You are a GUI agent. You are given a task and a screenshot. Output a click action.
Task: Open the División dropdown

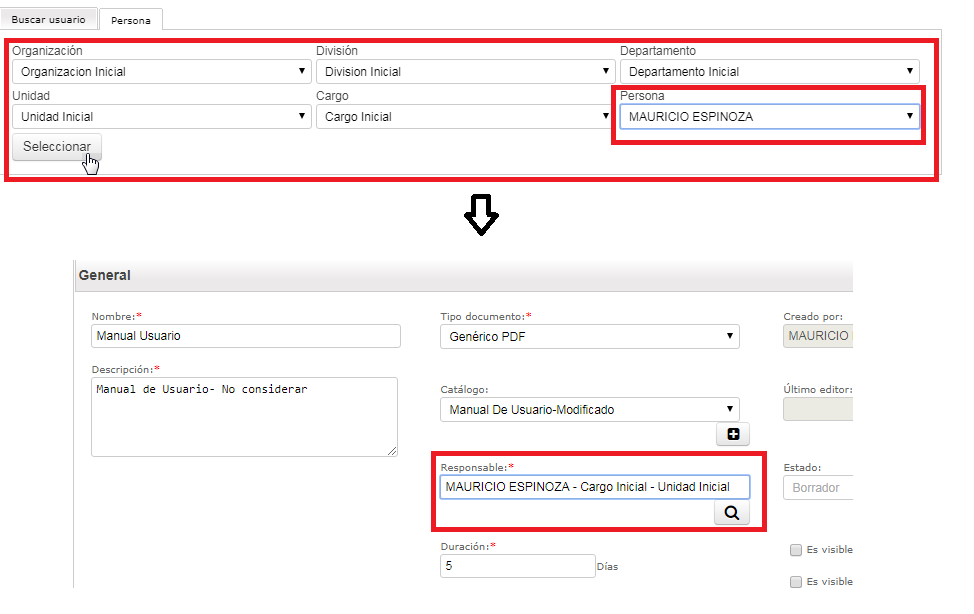pos(465,71)
